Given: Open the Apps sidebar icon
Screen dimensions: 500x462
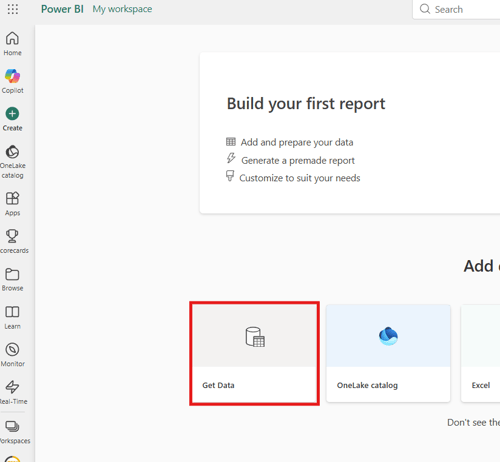Looking at the screenshot, I should pyautogui.click(x=12, y=204).
